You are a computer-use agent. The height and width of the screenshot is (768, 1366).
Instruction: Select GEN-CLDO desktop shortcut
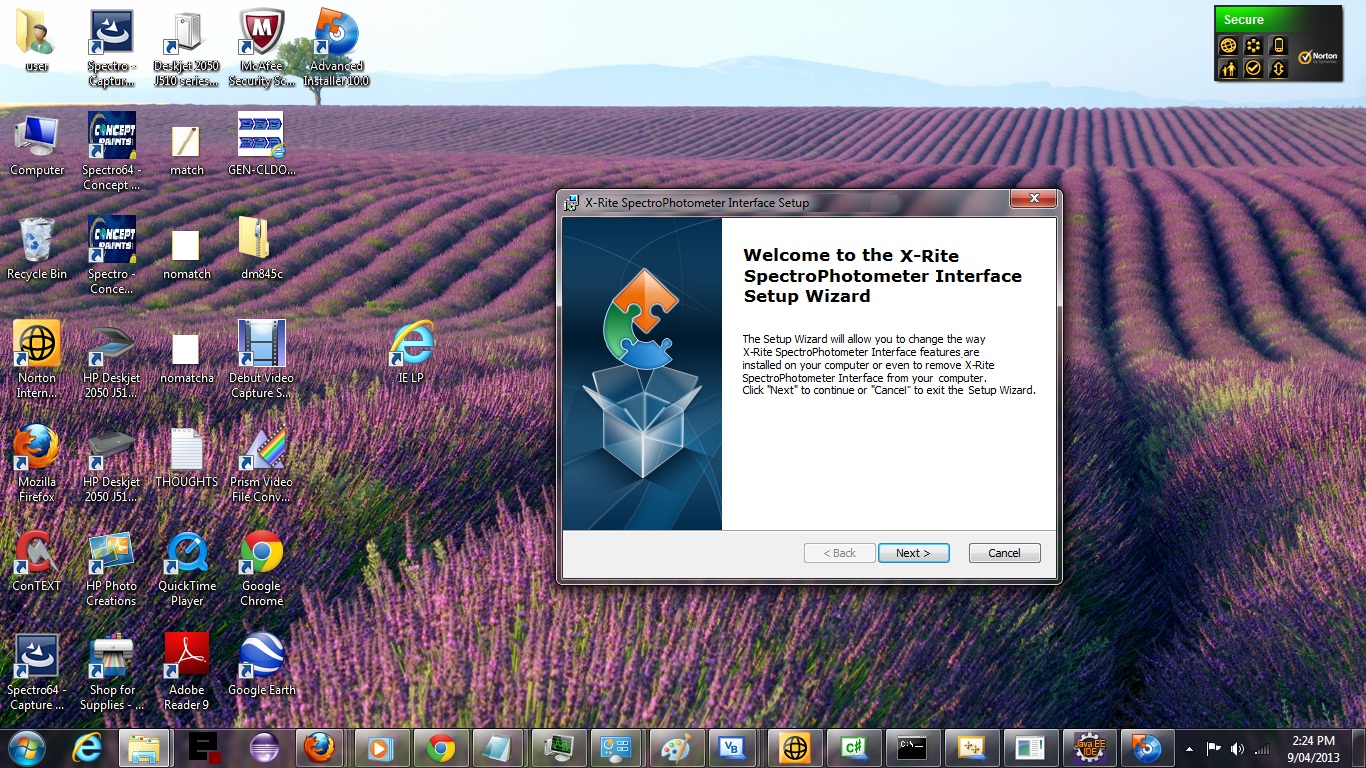(x=261, y=143)
